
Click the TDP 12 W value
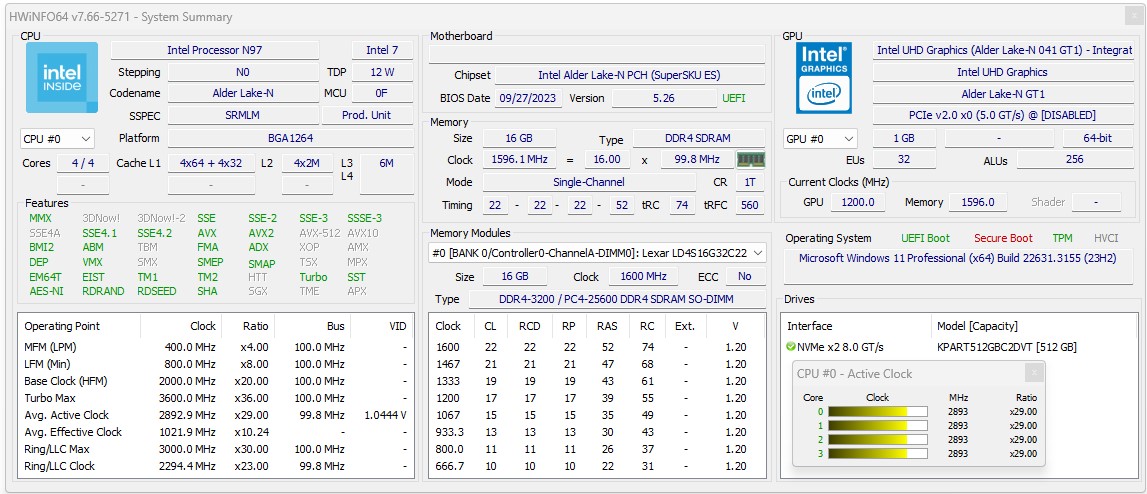point(382,72)
